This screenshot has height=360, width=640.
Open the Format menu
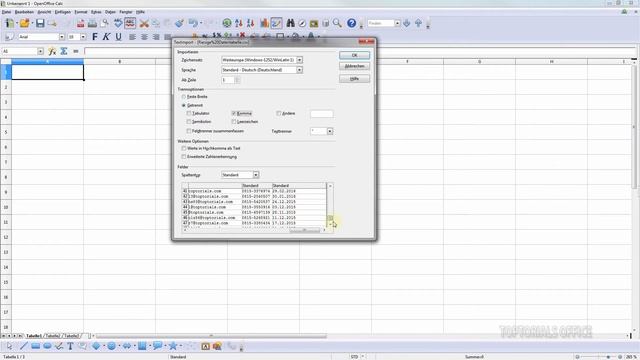coord(81,12)
